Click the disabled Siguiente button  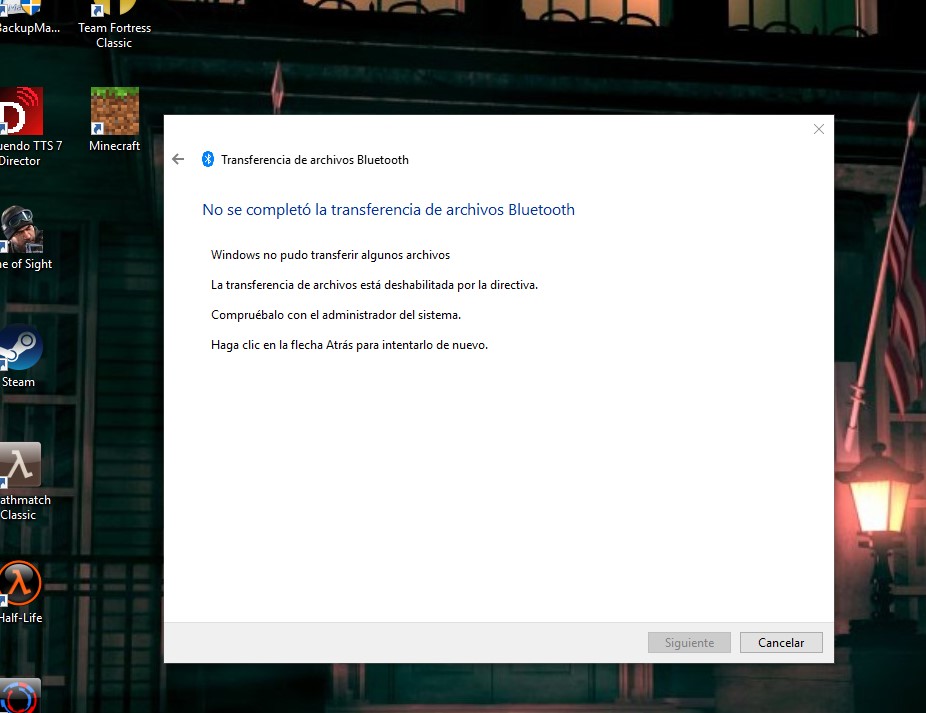689,642
